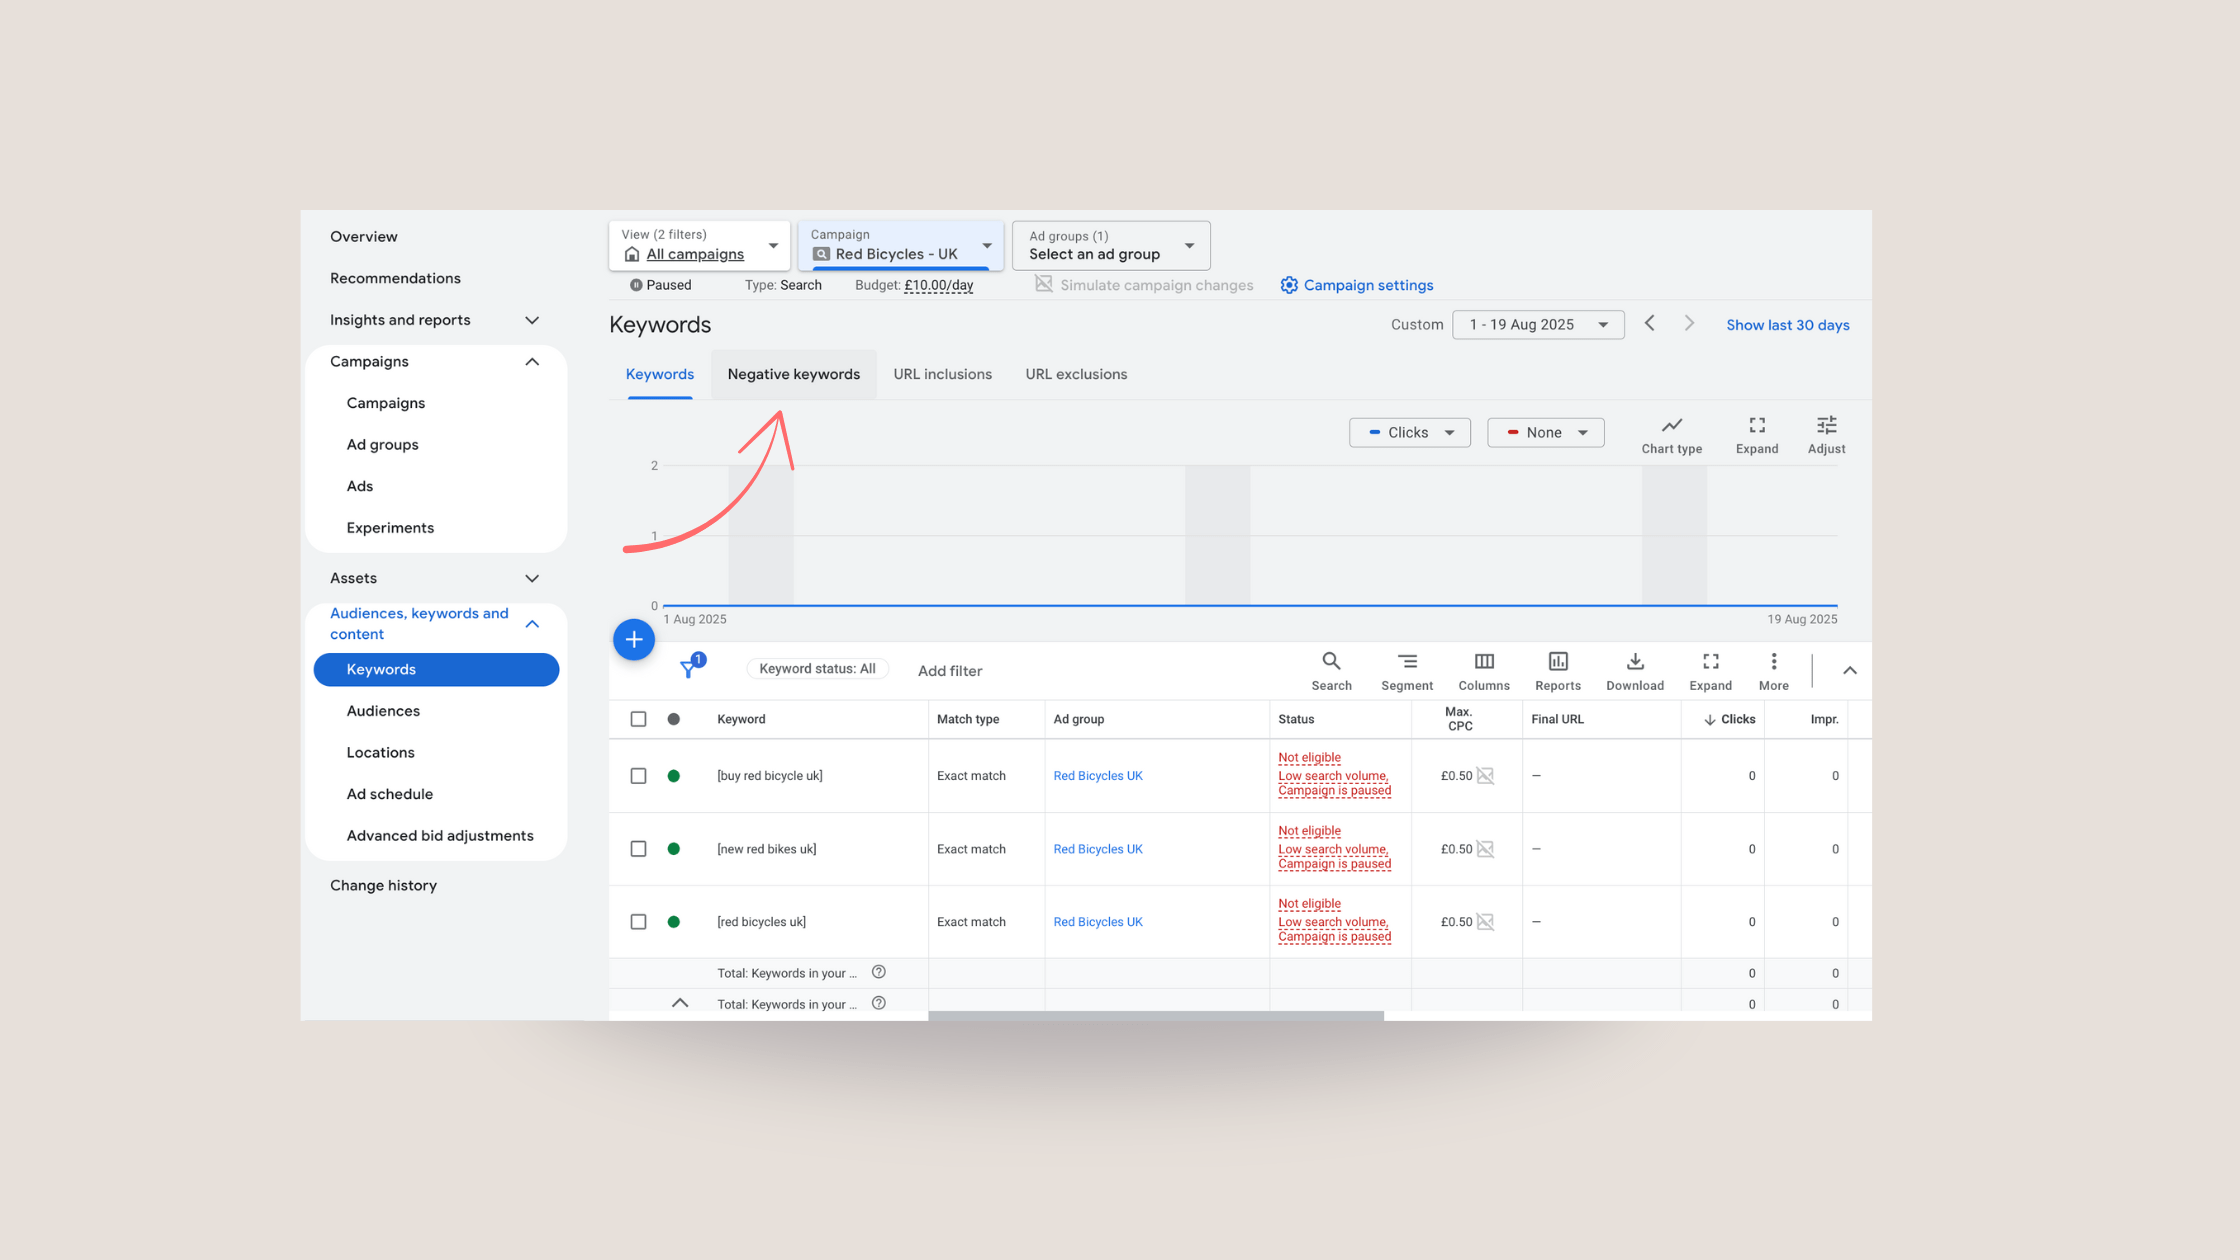The height and width of the screenshot is (1260, 2240).
Task: Open the Columns customization icon
Action: 1483,670
